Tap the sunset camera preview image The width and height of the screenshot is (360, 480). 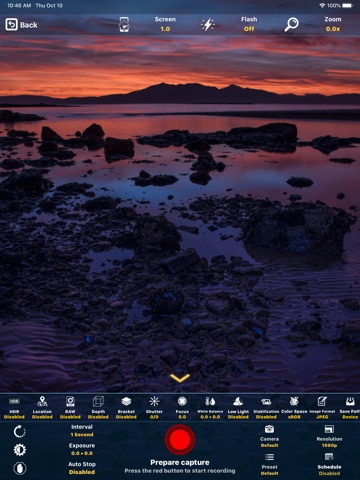point(180,213)
